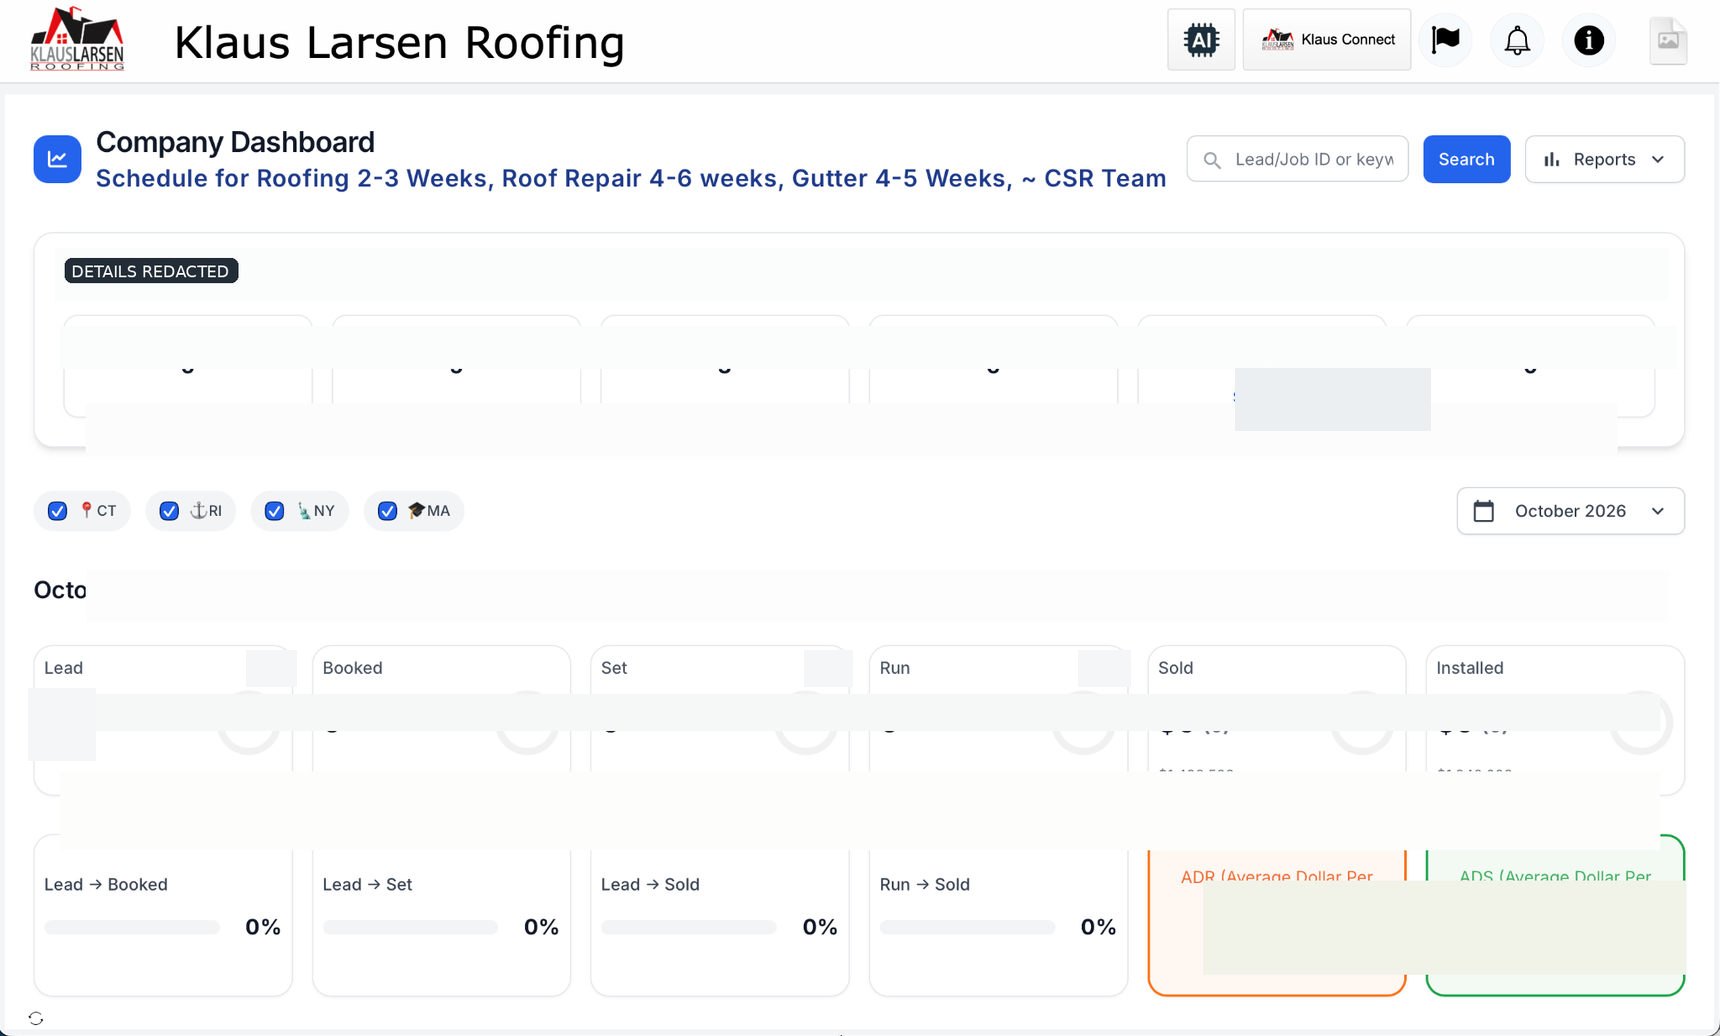
Task: Click the Company Dashboard heading
Action: [235, 142]
